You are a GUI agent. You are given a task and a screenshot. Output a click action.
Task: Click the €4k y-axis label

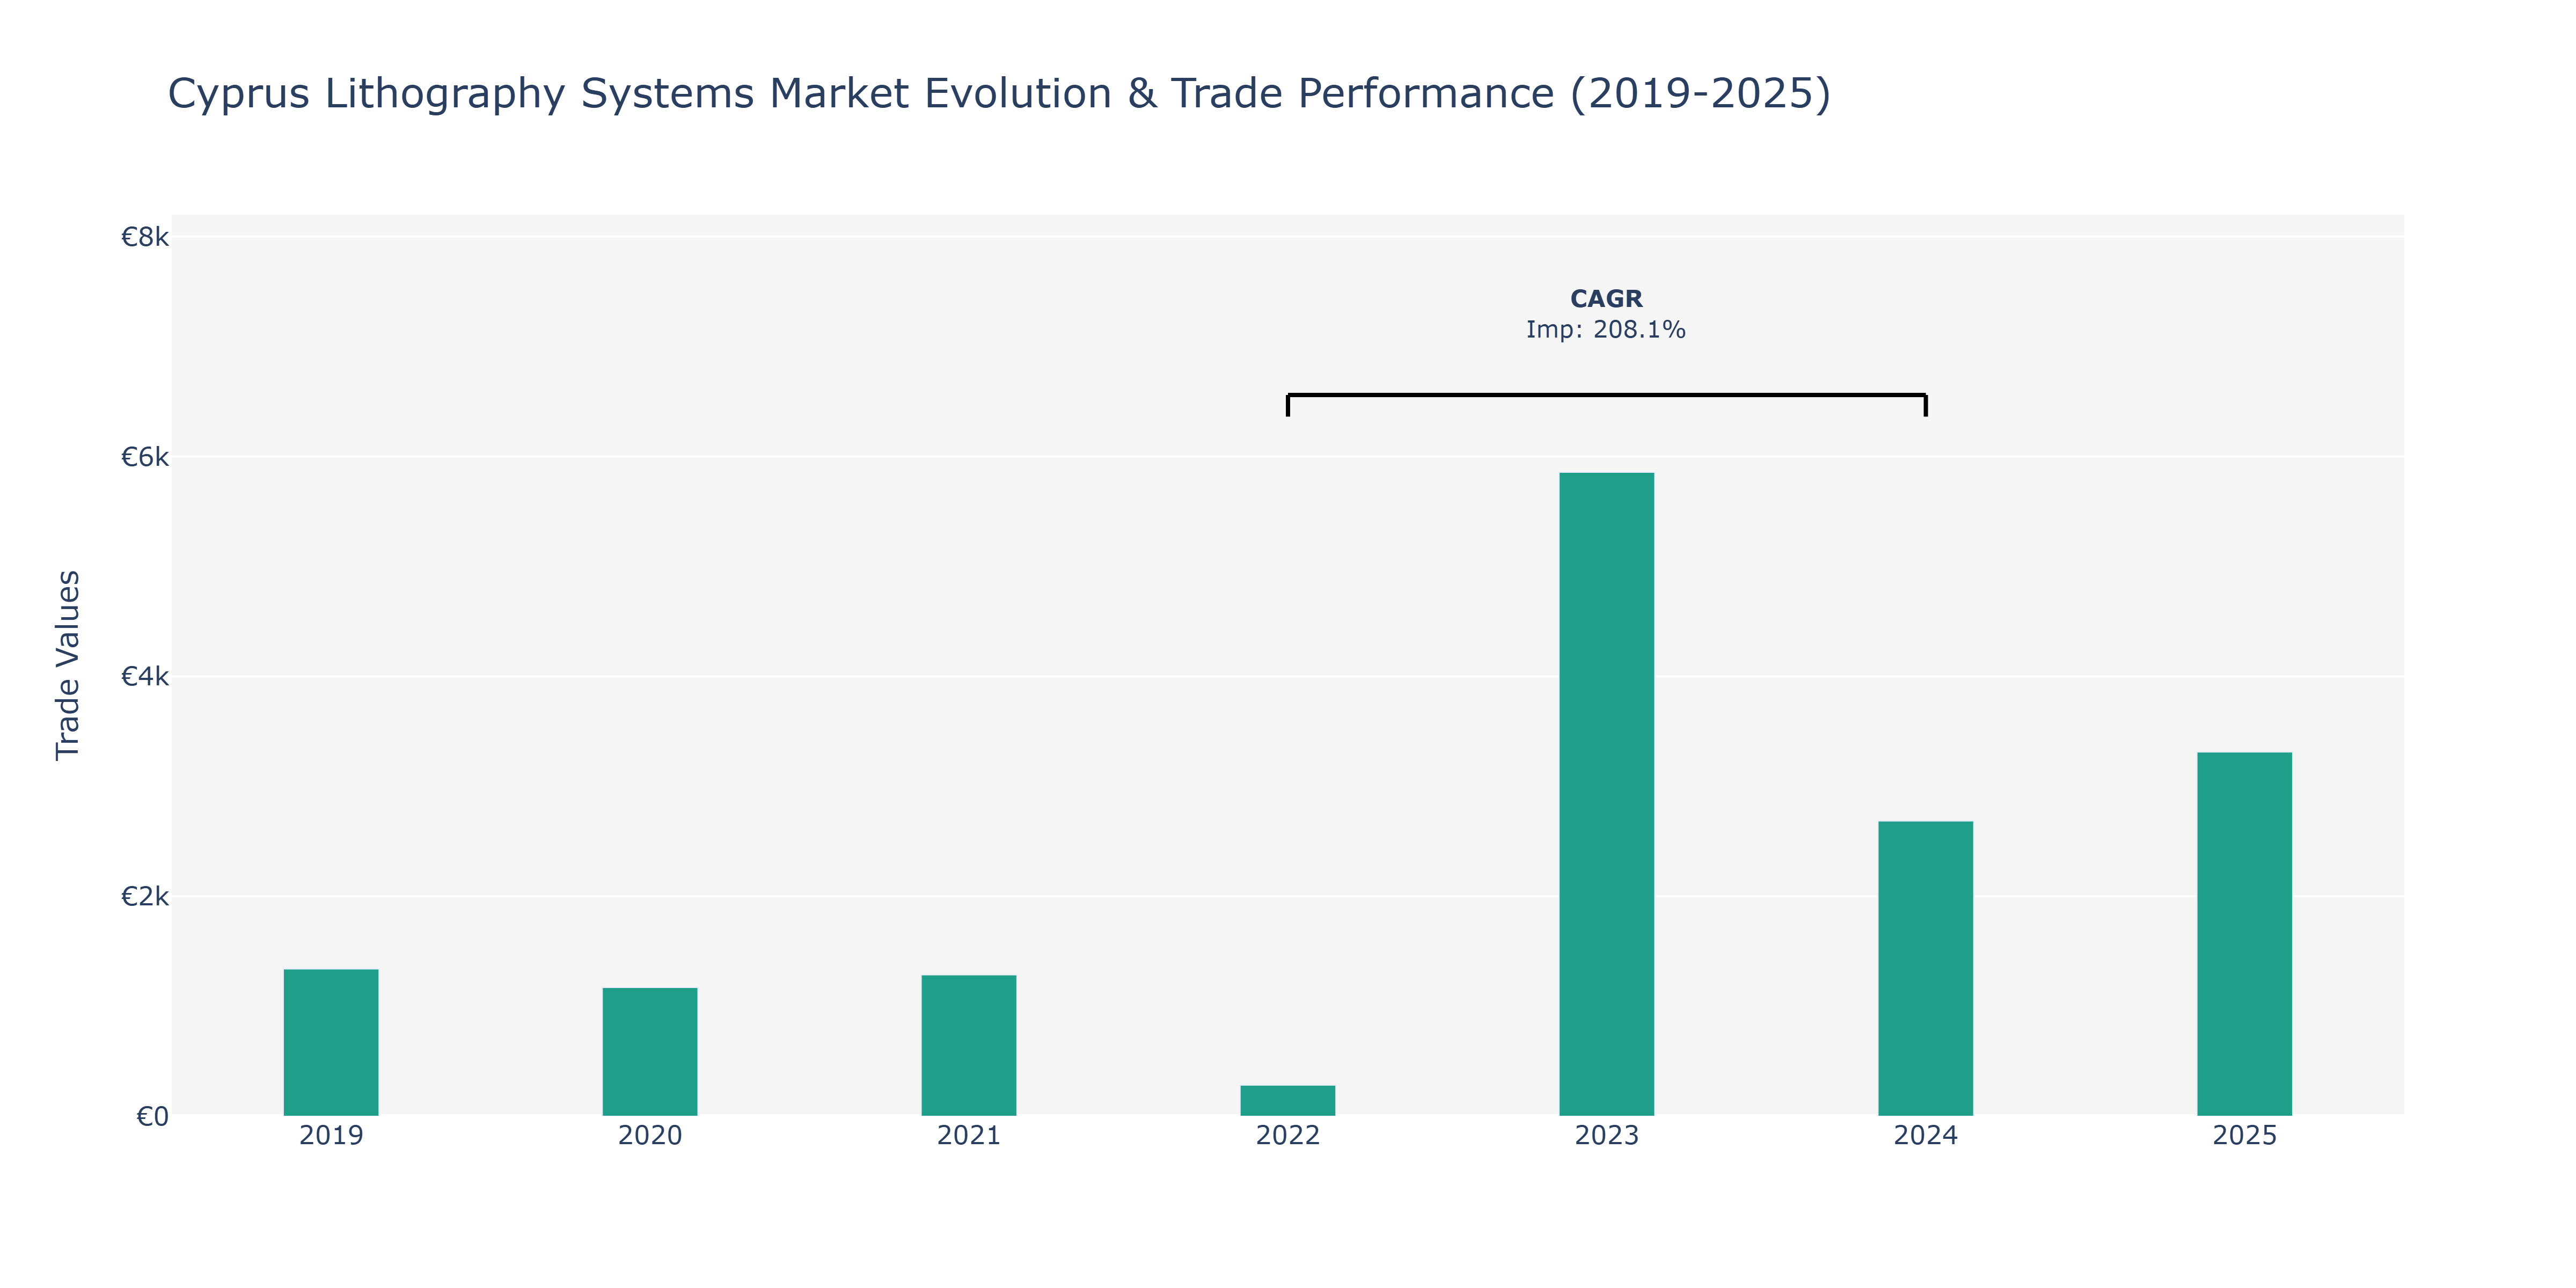[x=145, y=677]
